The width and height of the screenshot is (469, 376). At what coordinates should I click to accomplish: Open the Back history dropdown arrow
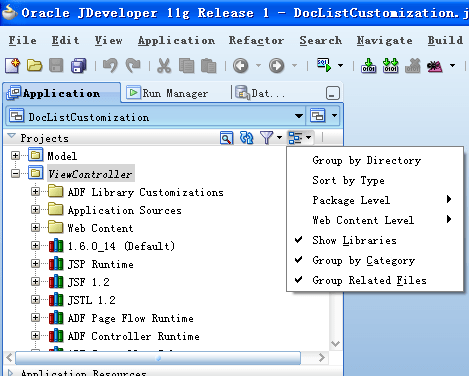point(258,65)
